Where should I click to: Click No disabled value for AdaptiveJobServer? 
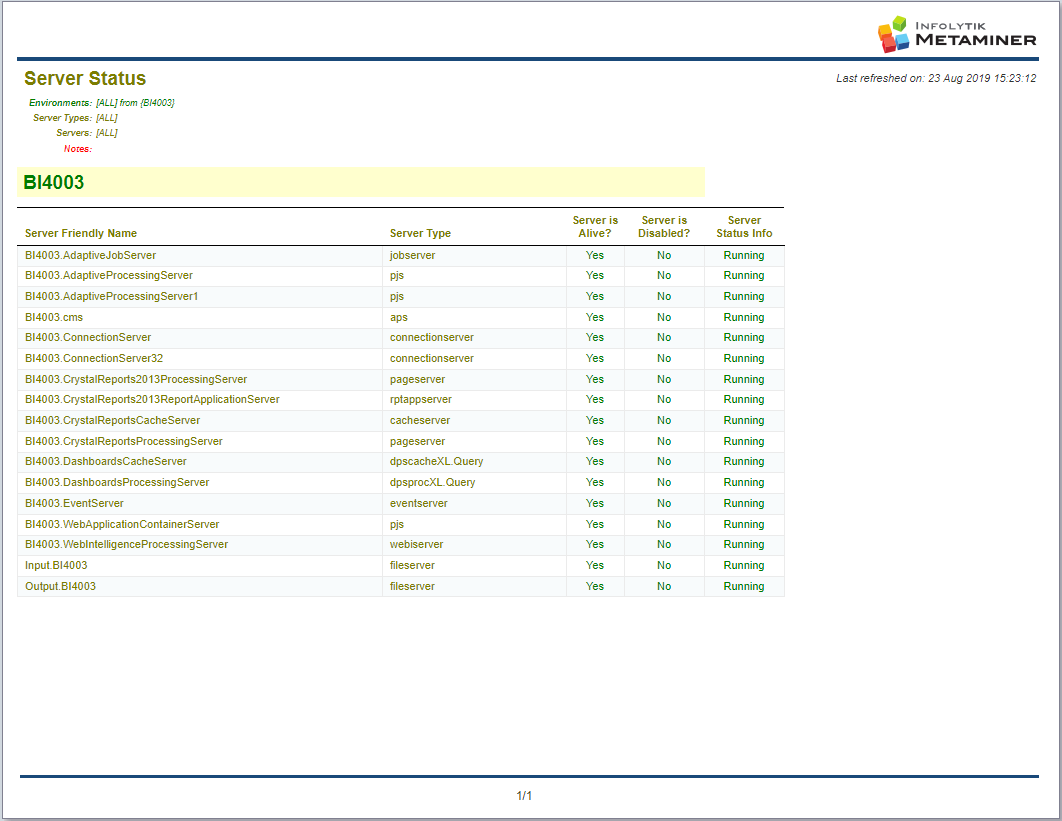(x=664, y=255)
